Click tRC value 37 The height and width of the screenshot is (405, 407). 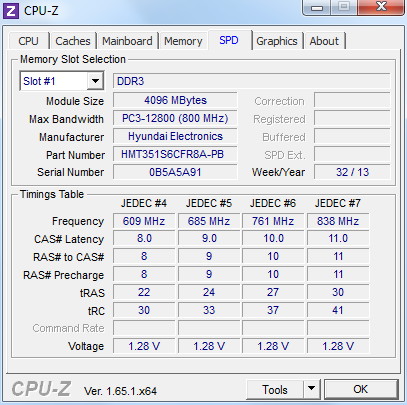273,310
